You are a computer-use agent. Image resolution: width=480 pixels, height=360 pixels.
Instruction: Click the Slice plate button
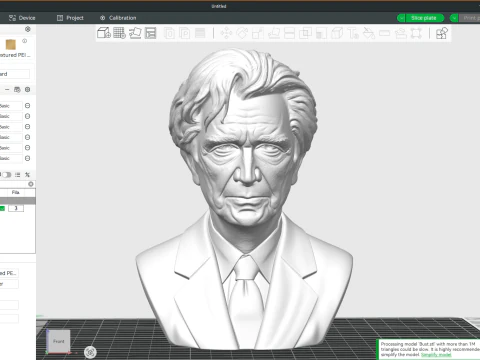click(x=424, y=18)
